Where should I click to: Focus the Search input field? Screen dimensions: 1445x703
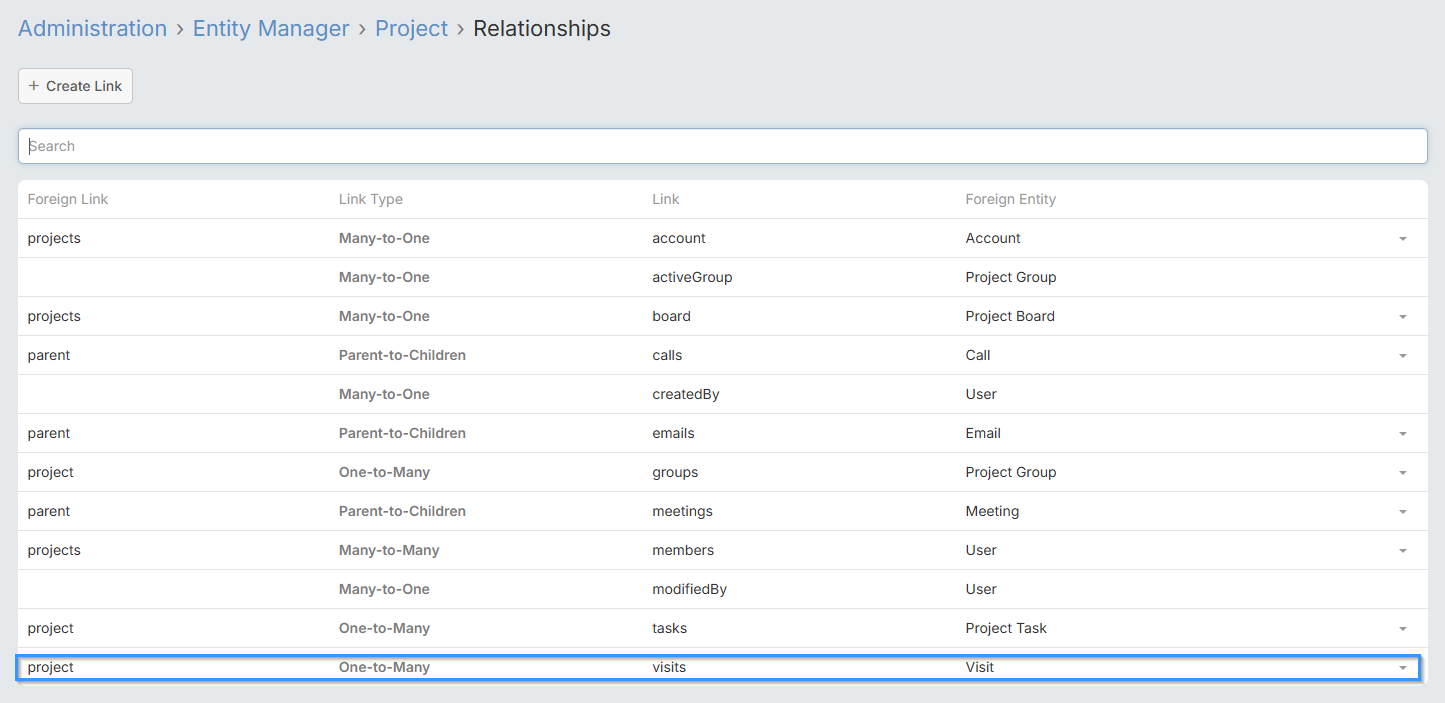tap(722, 146)
